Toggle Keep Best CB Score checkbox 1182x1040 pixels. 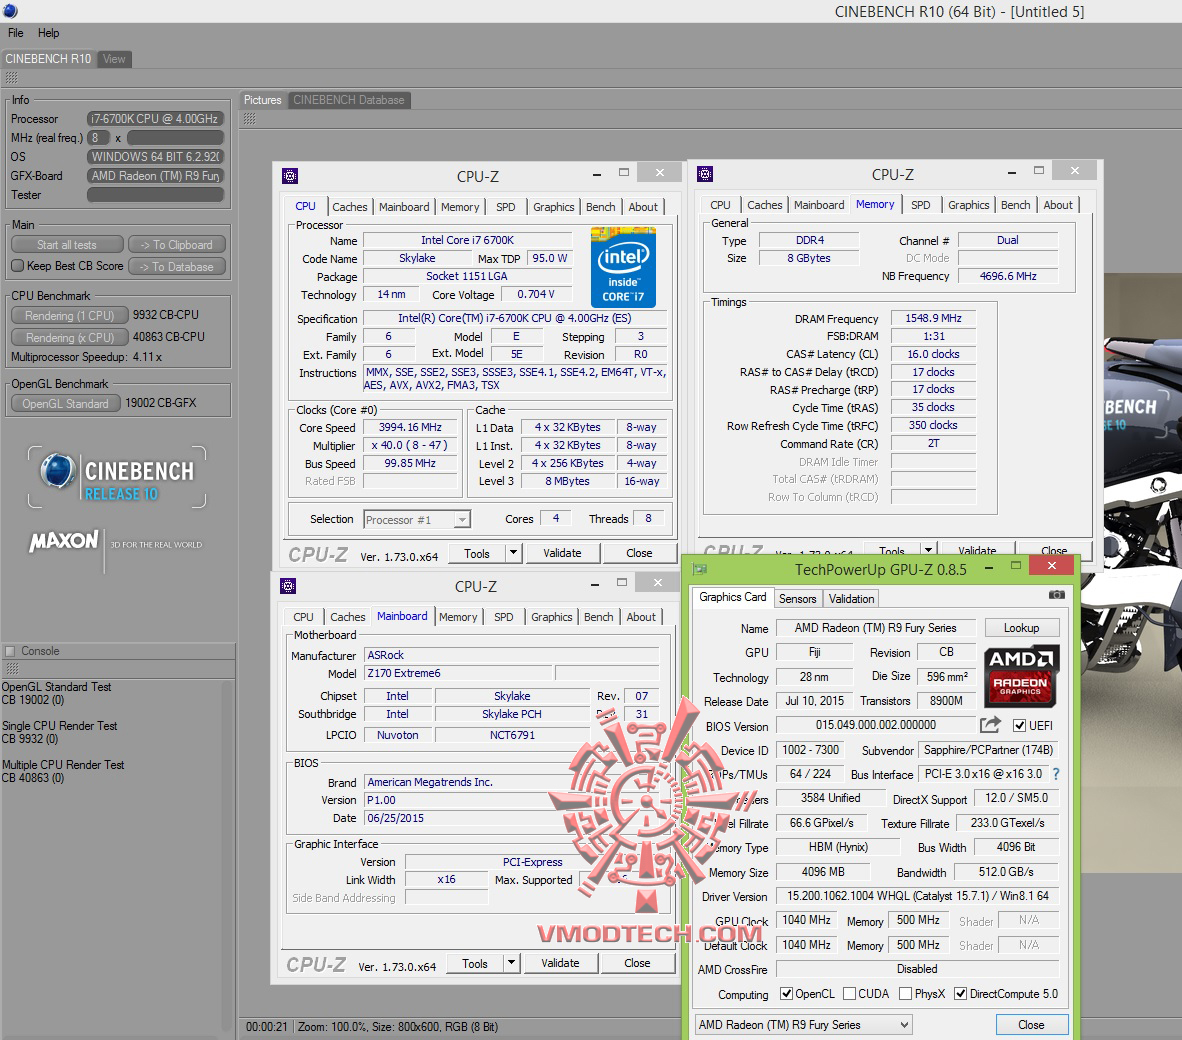[18, 265]
